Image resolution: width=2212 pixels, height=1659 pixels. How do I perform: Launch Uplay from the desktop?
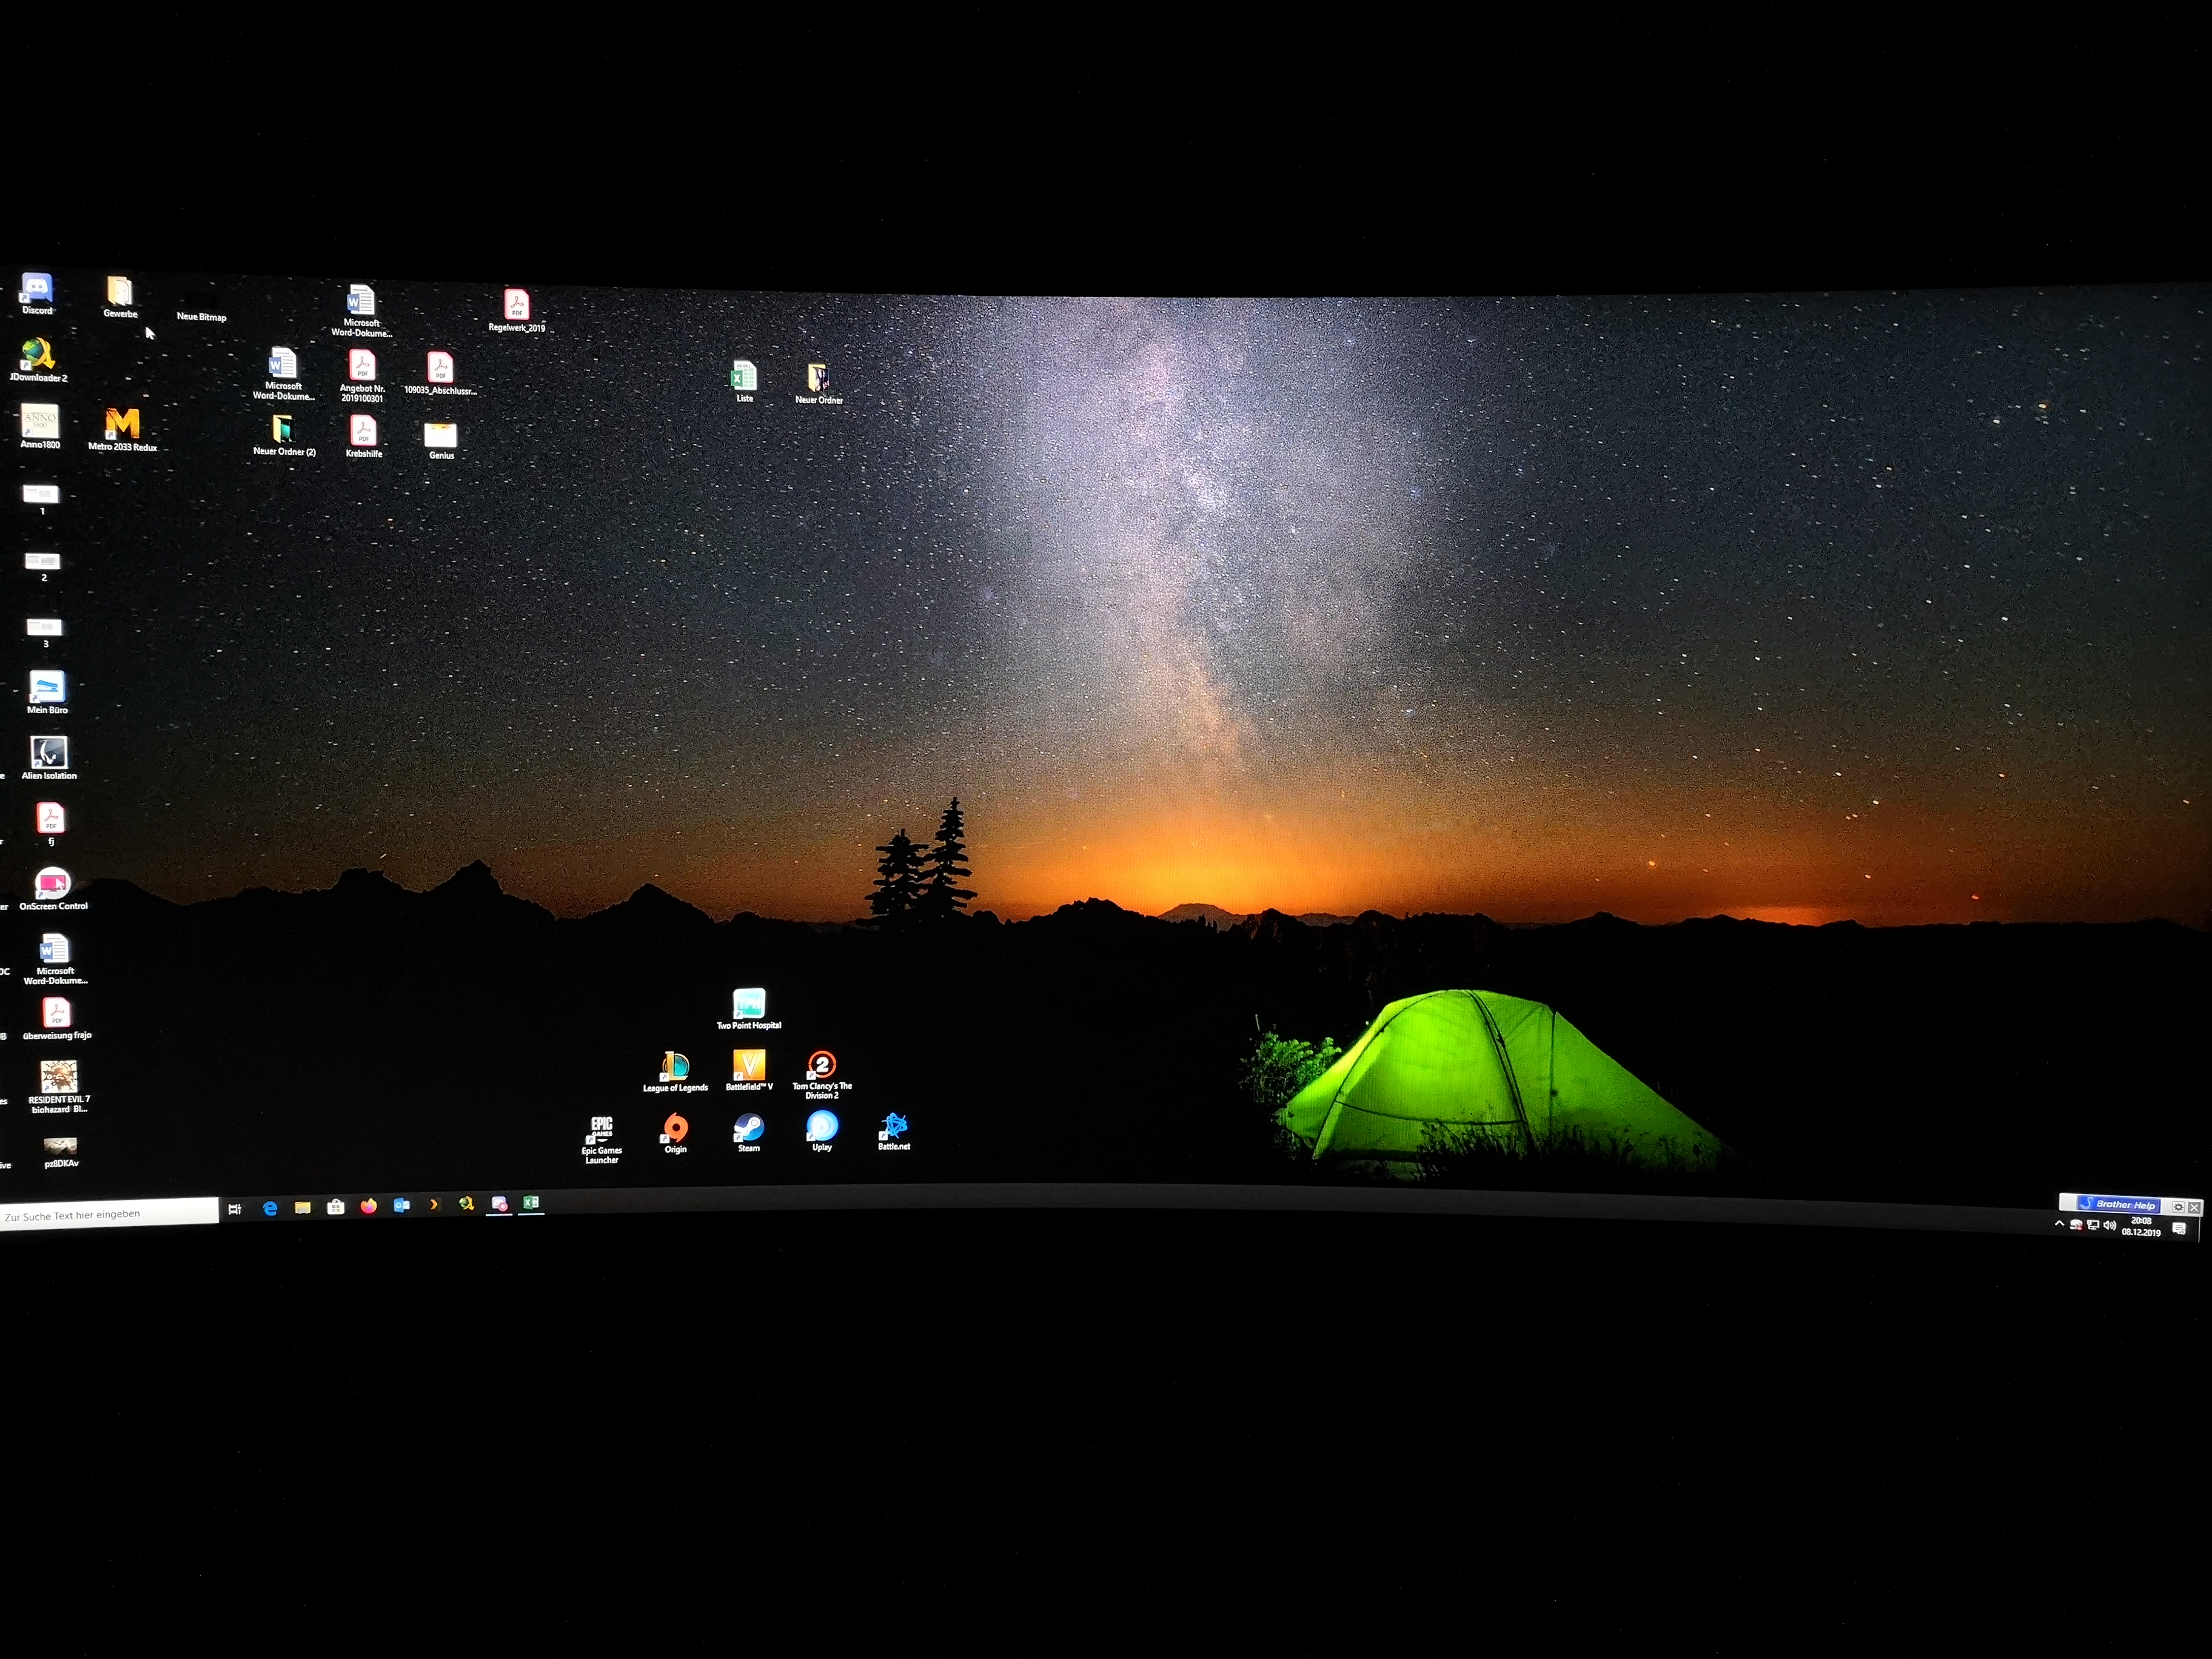tap(822, 1127)
